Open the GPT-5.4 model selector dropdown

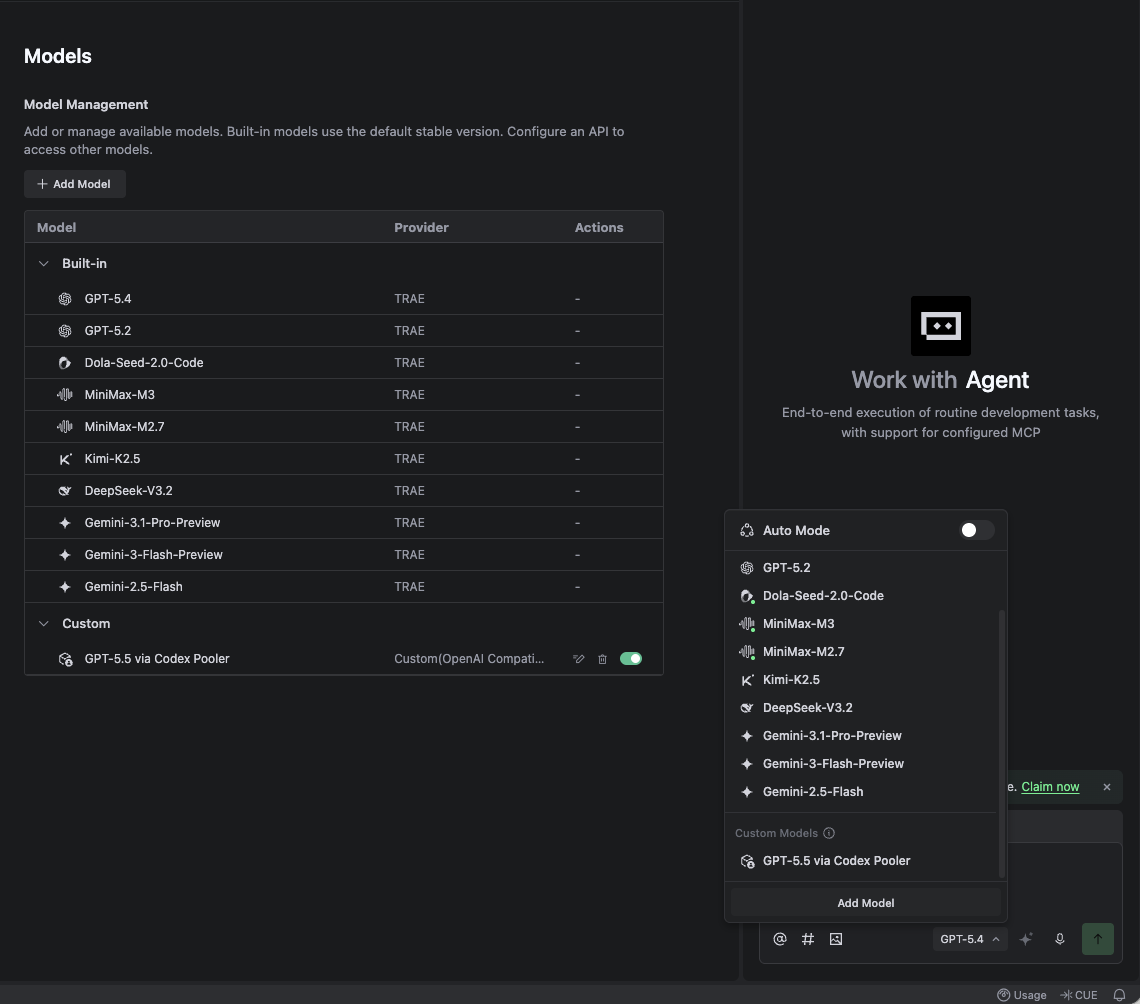point(970,939)
